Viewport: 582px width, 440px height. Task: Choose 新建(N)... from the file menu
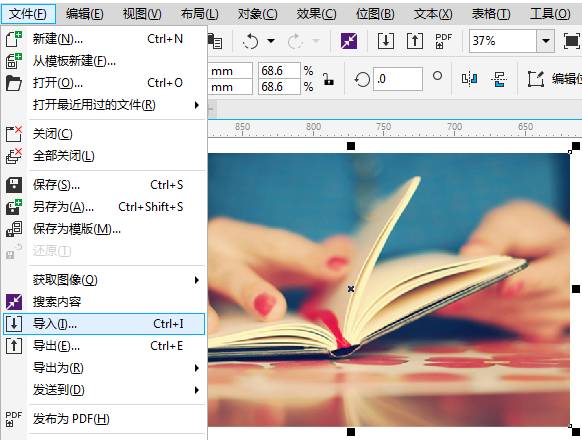click(104, 39)
